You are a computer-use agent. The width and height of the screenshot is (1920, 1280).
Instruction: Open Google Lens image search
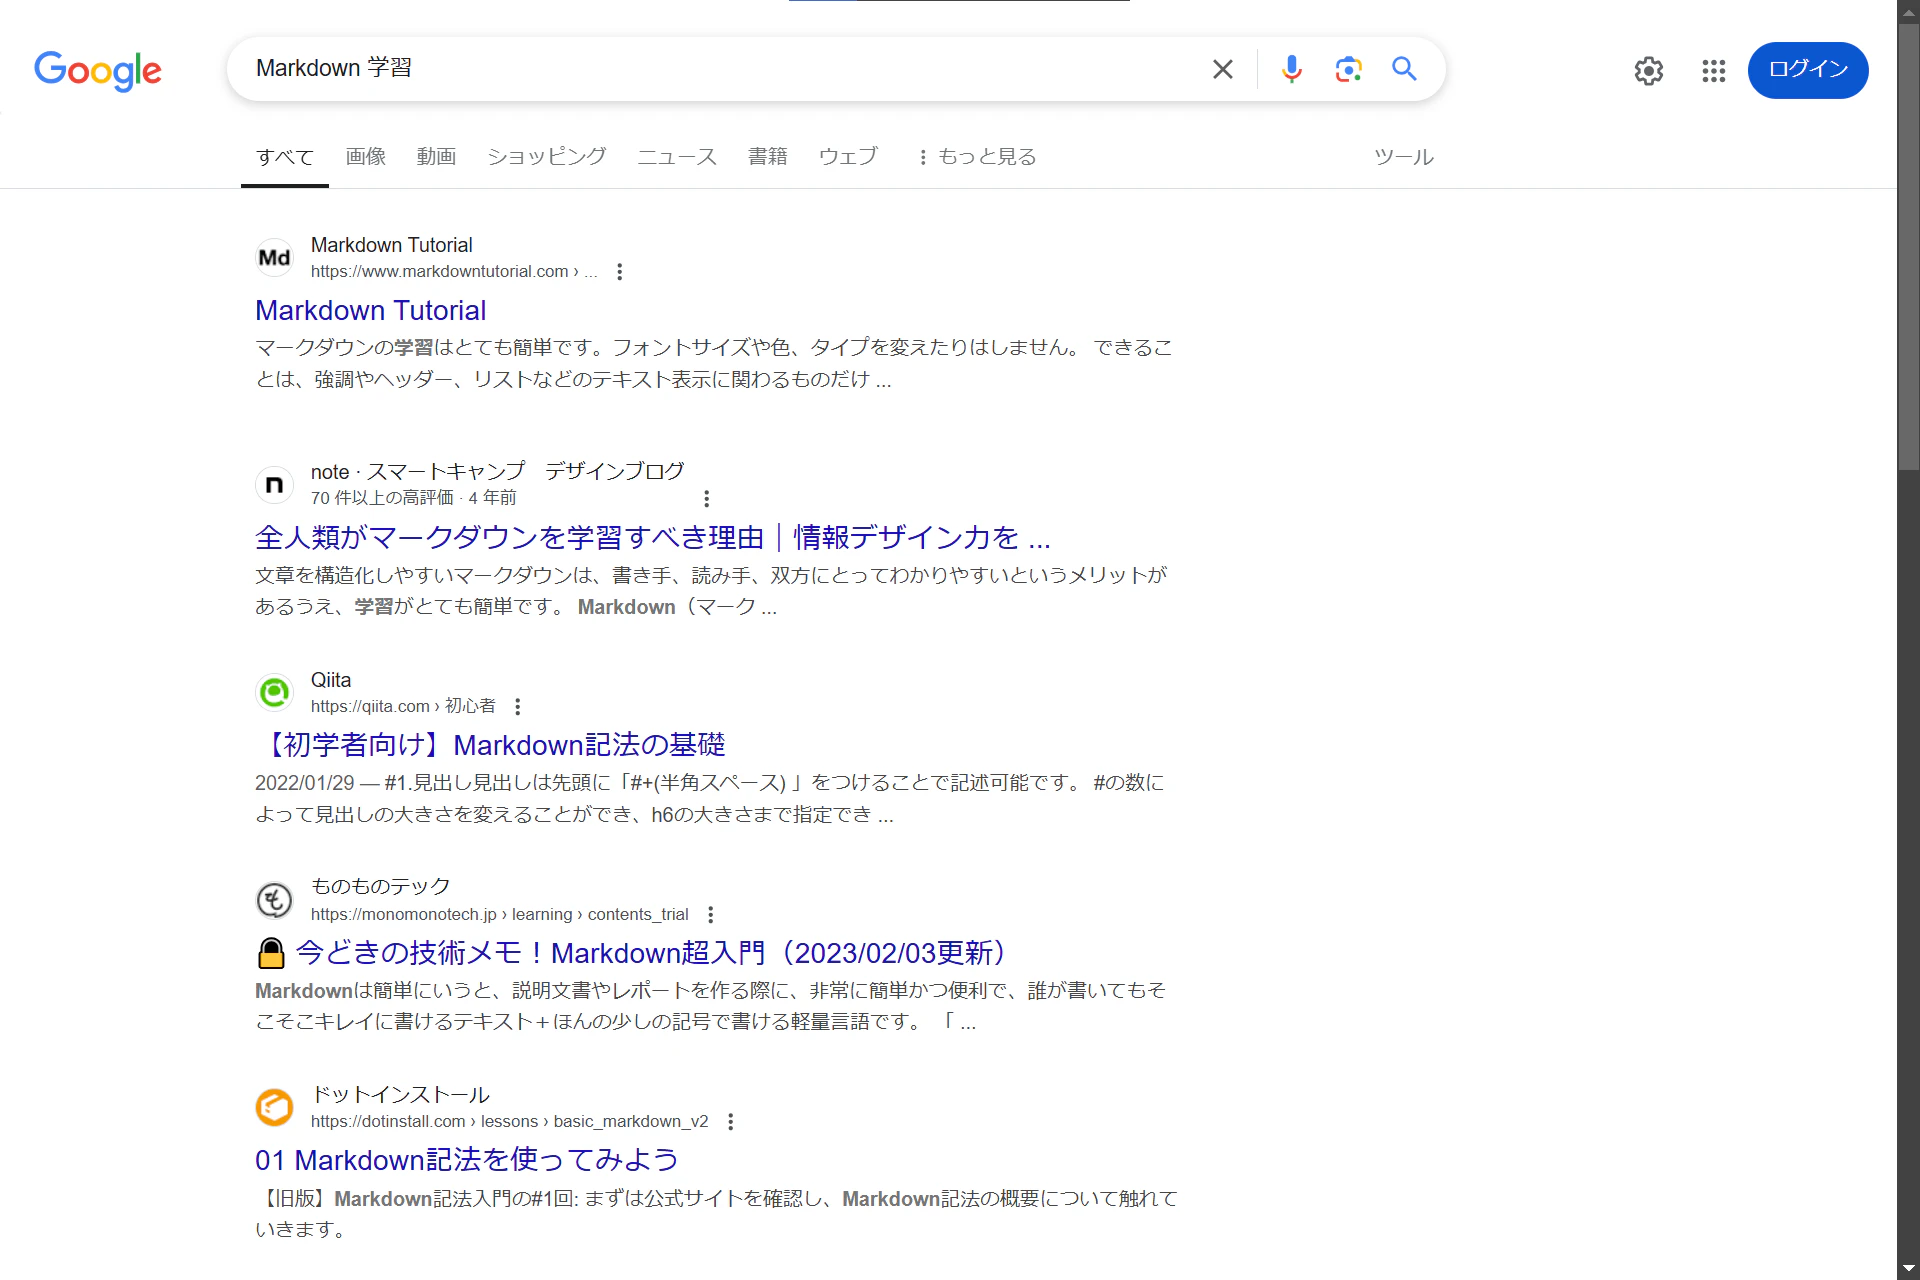1348,69
